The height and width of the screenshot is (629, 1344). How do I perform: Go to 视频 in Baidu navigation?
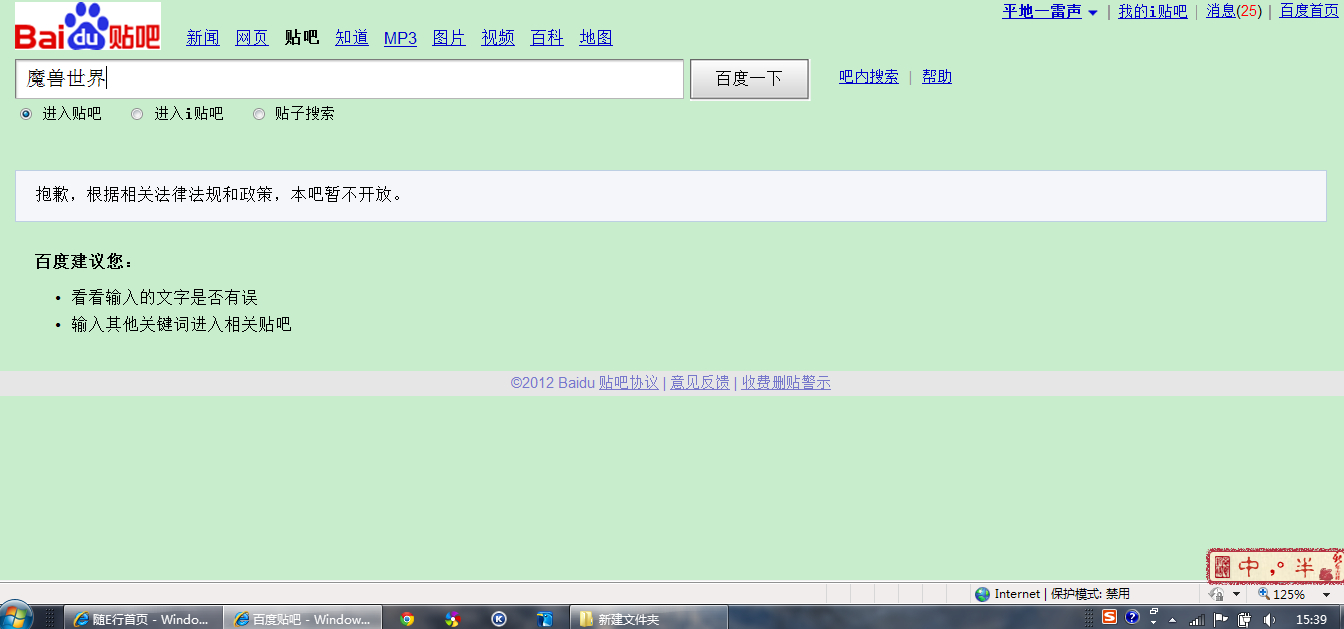498,38
